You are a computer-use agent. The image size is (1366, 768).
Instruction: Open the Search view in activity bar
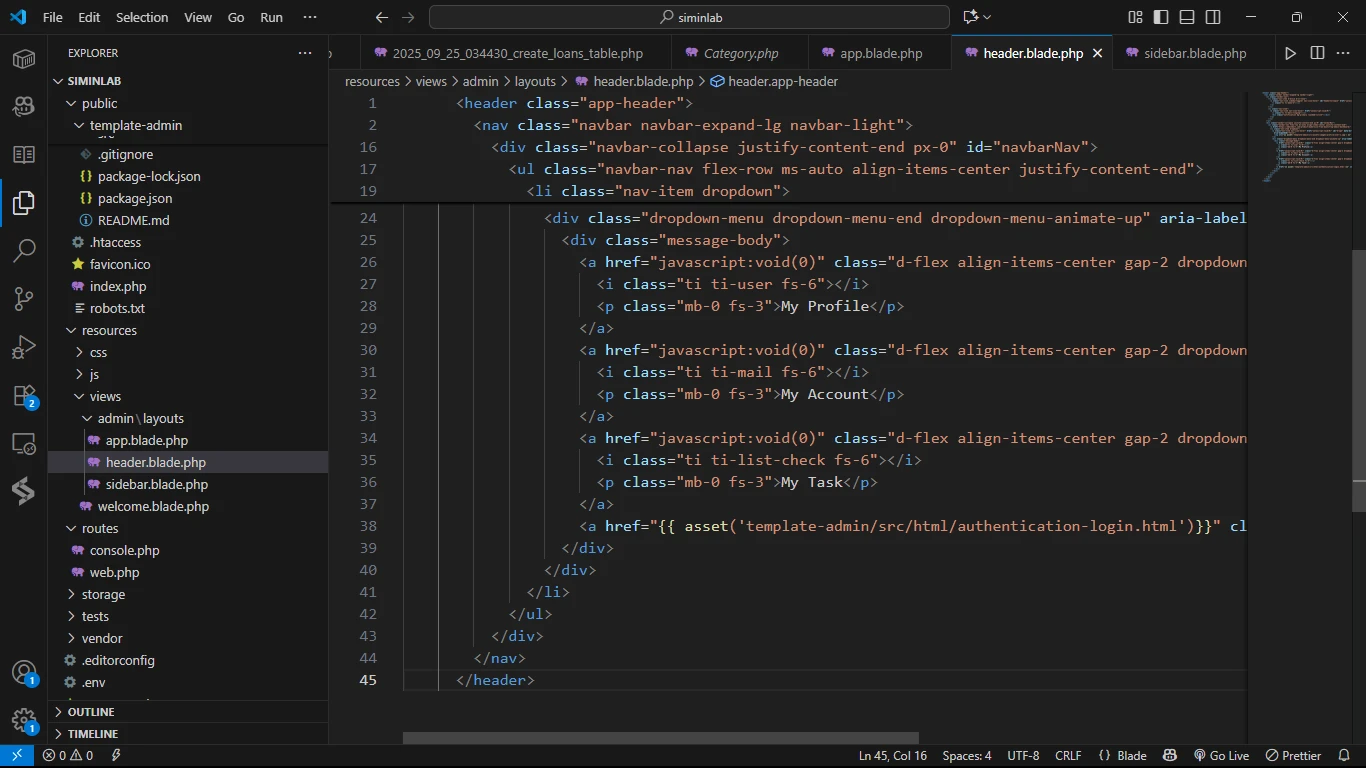tap(24, 250)
